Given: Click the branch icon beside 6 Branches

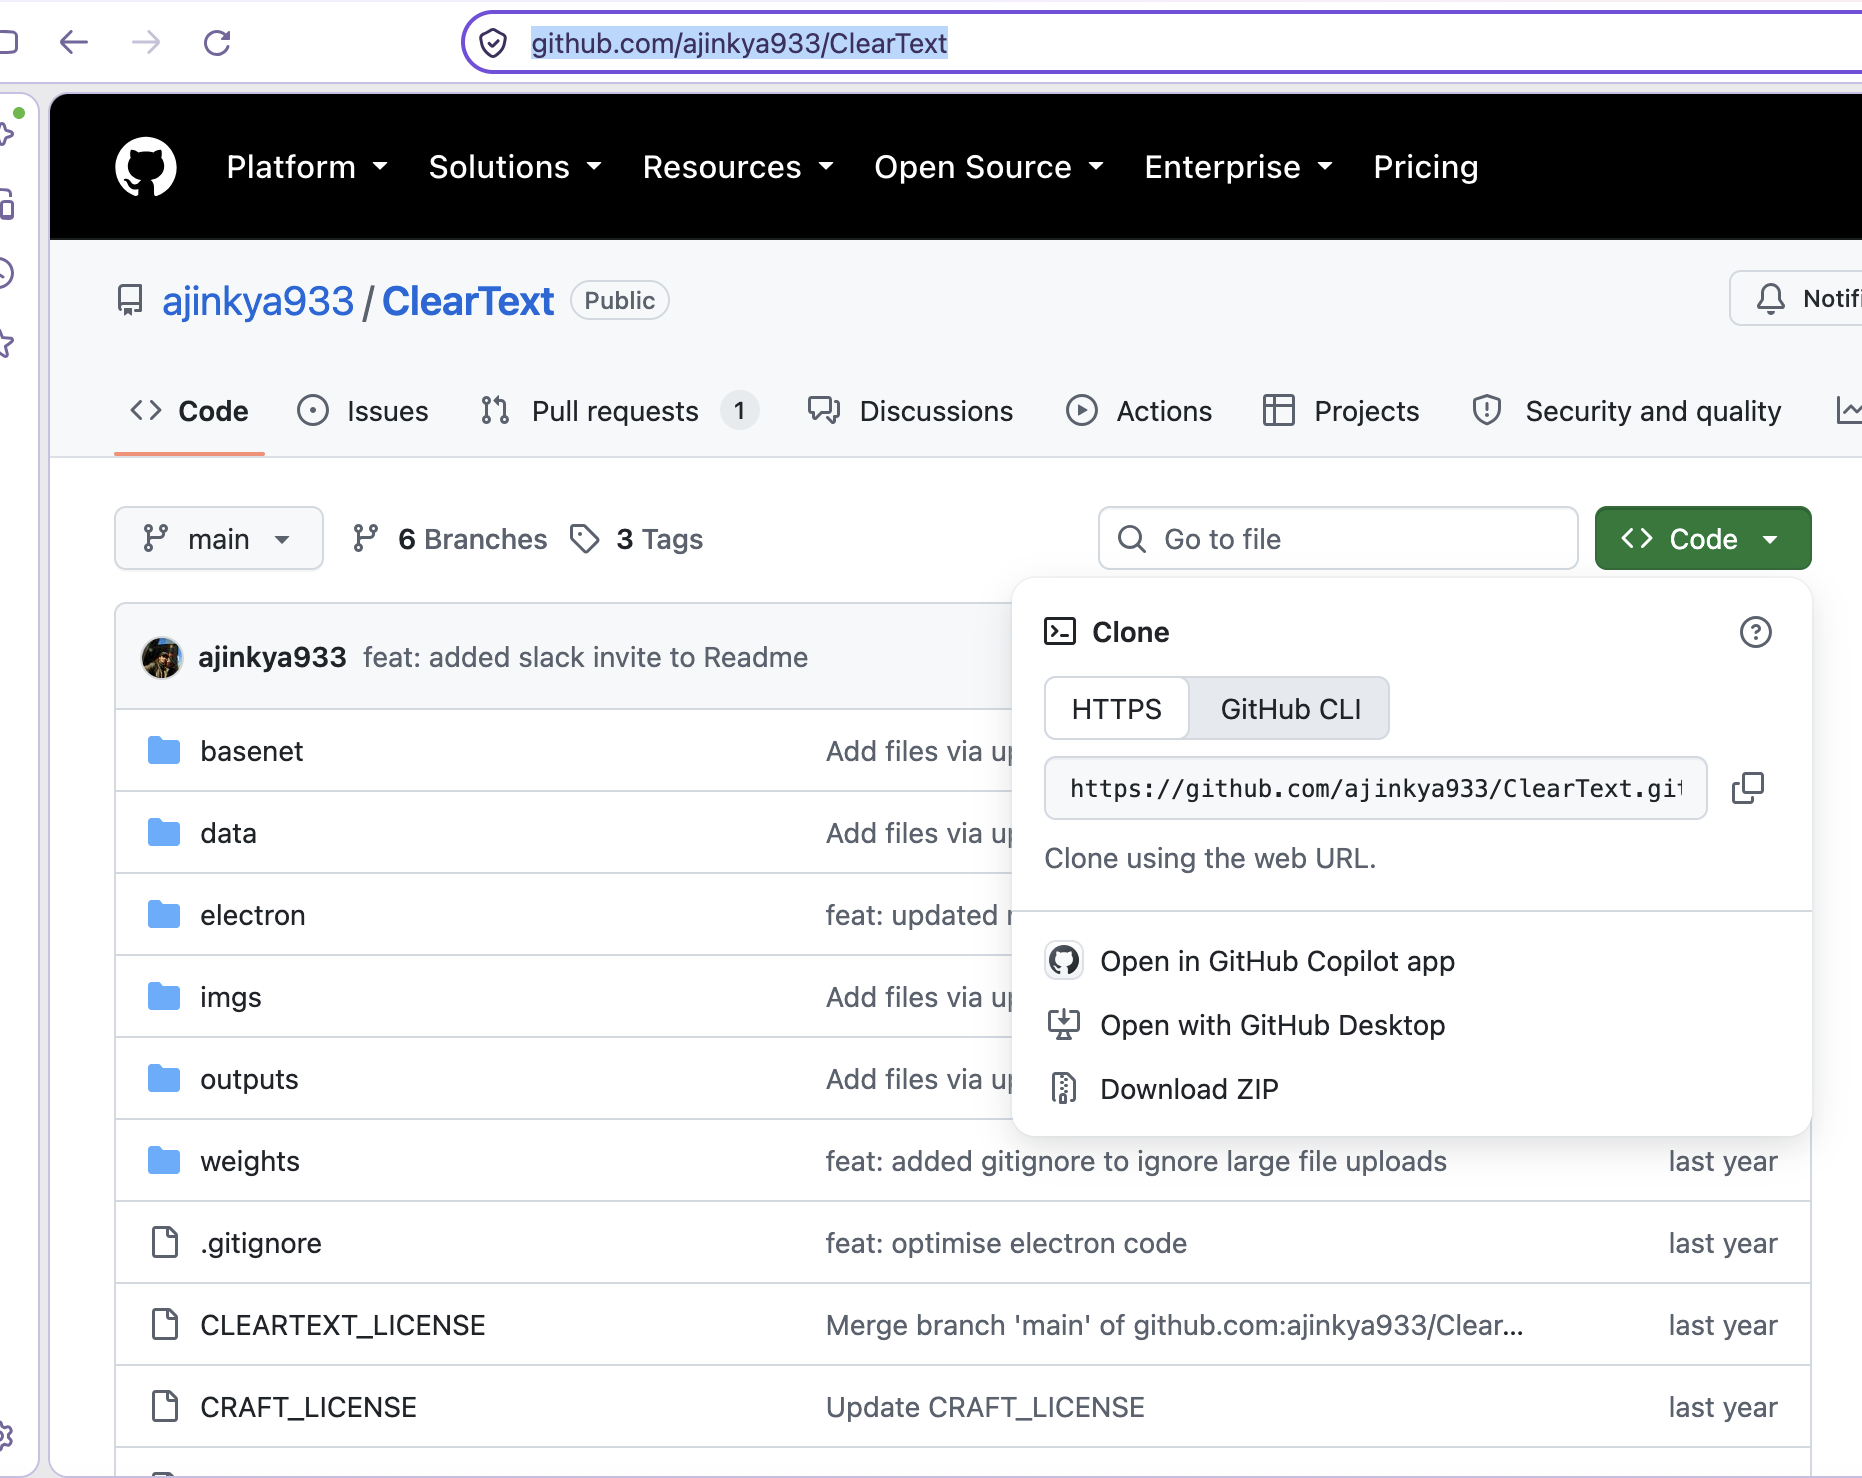Looking at the screenshot, I should 366,539.
